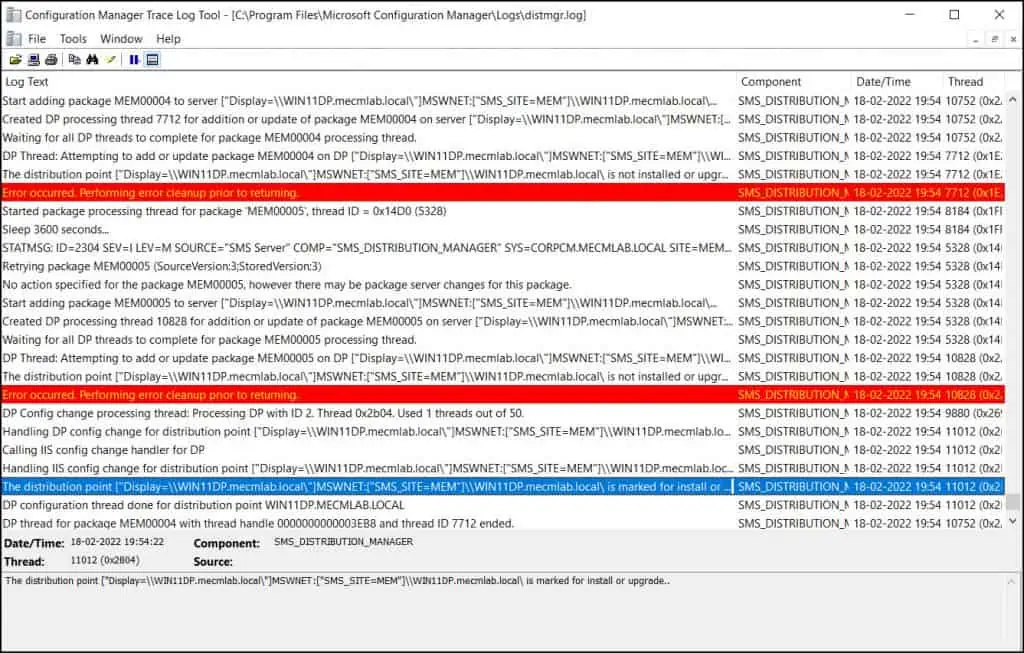Toggle the Pause button in toolbar
The height and width of the screenshot is (653, 1024).
[134, 60]
